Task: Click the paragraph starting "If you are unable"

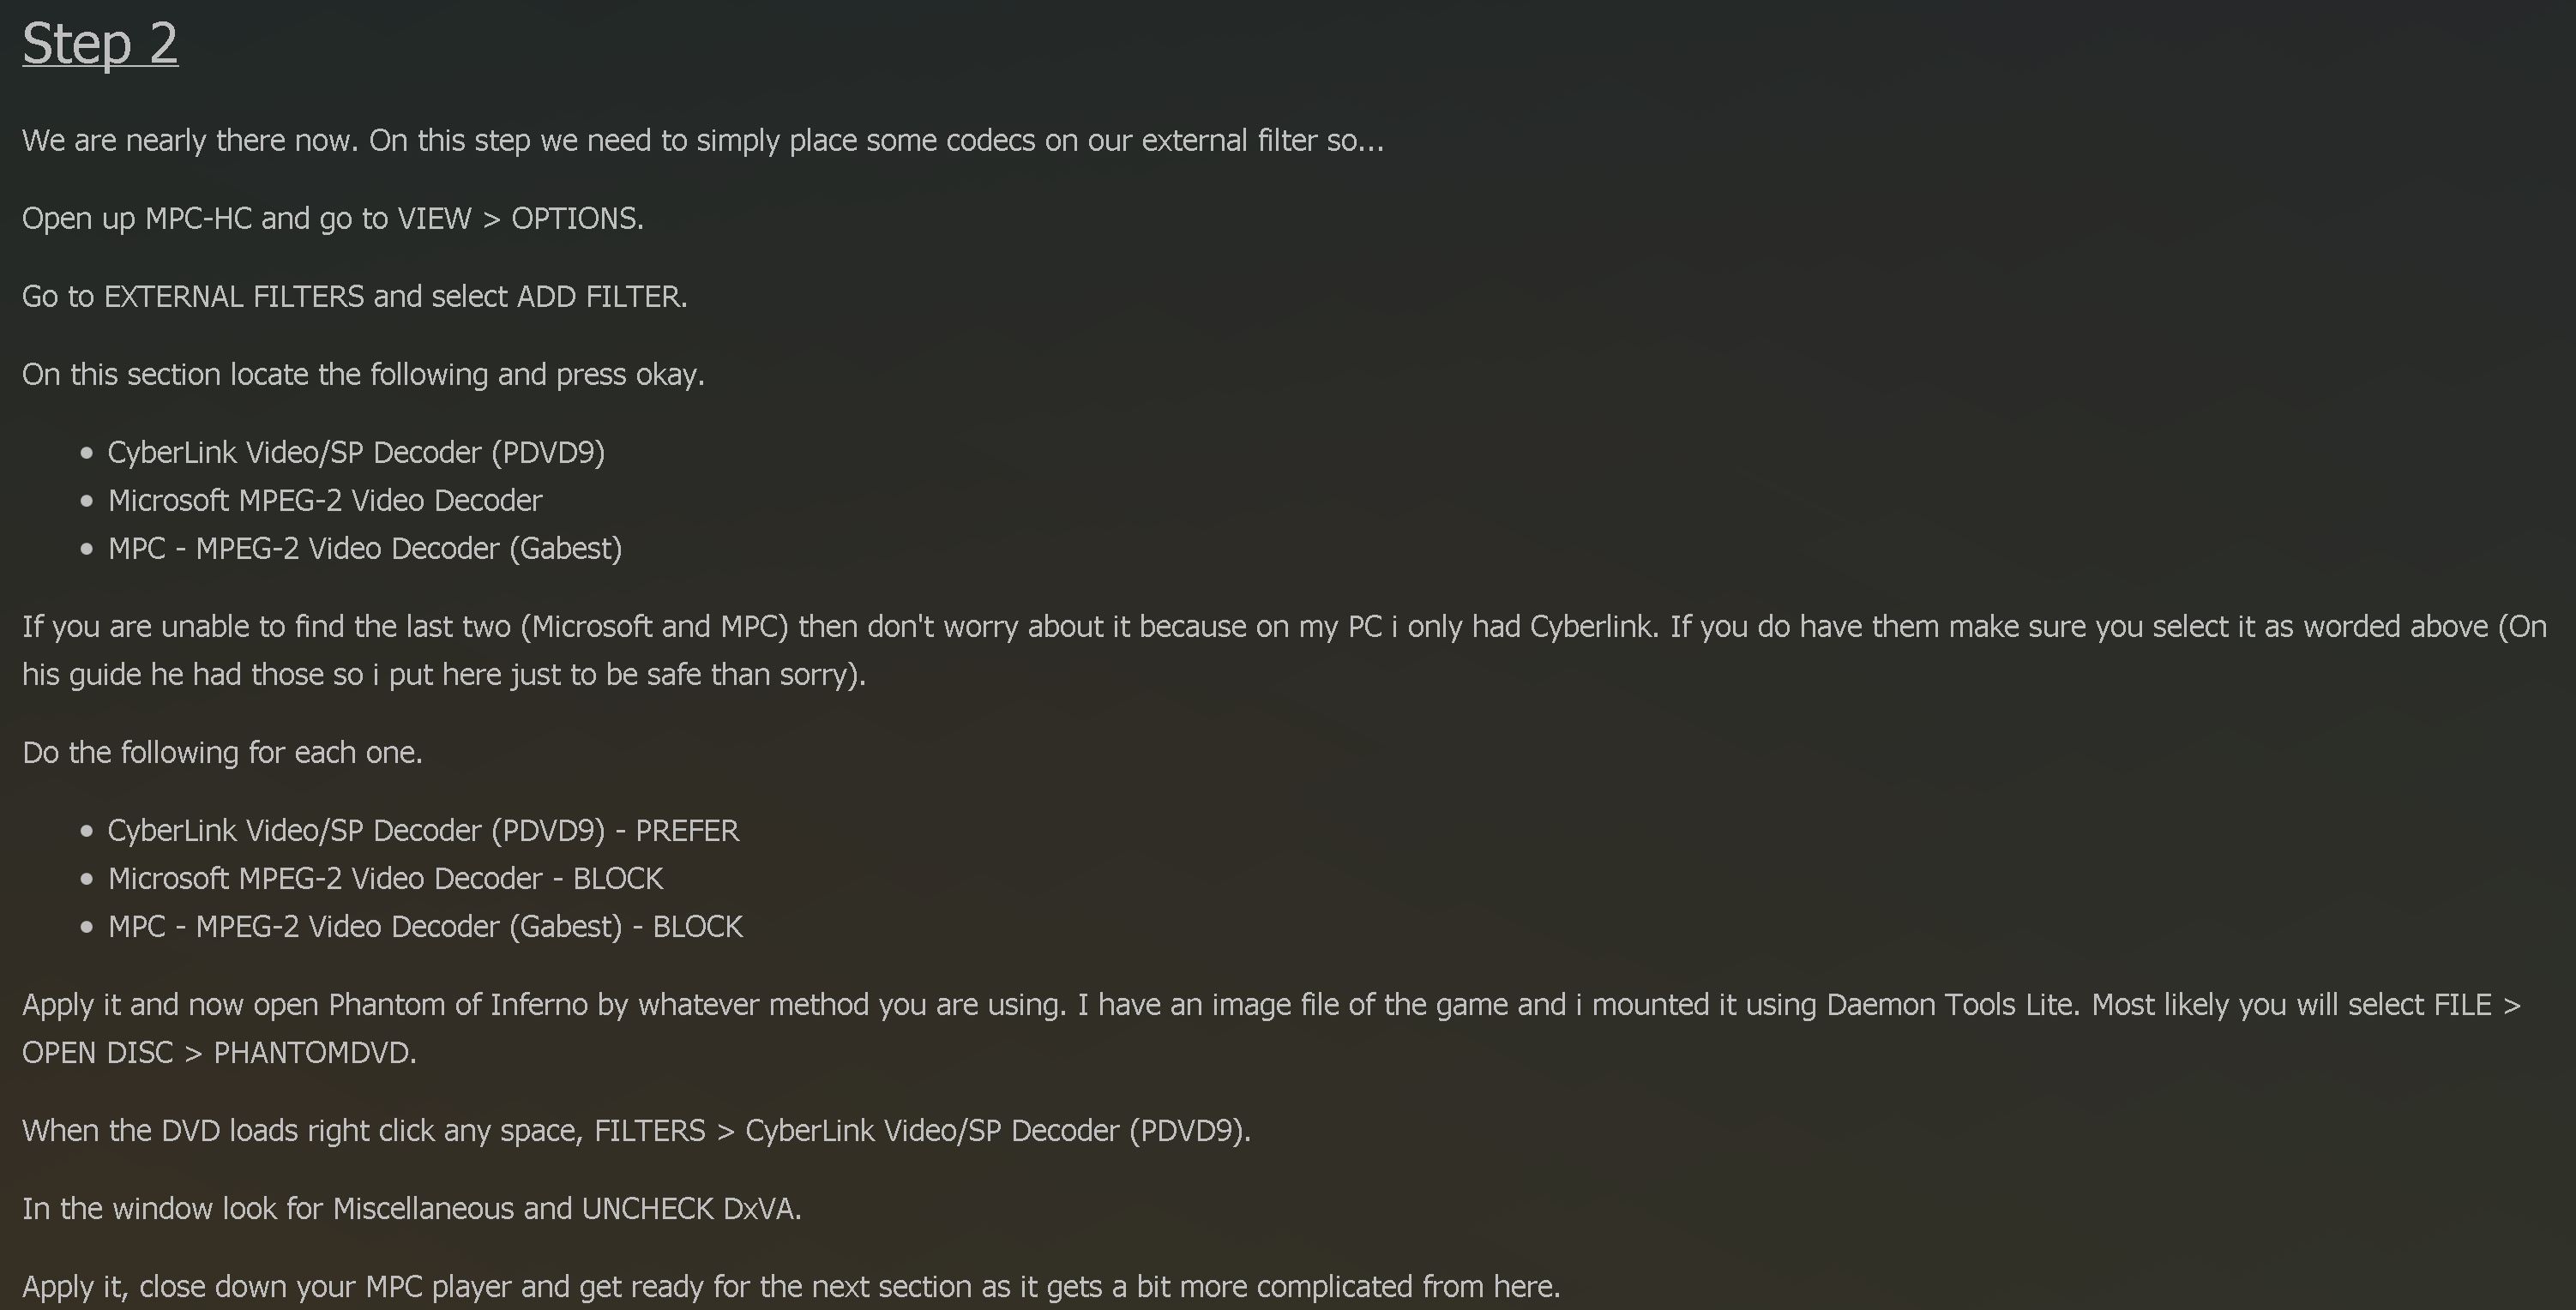Action: (x=1284, y=626)
